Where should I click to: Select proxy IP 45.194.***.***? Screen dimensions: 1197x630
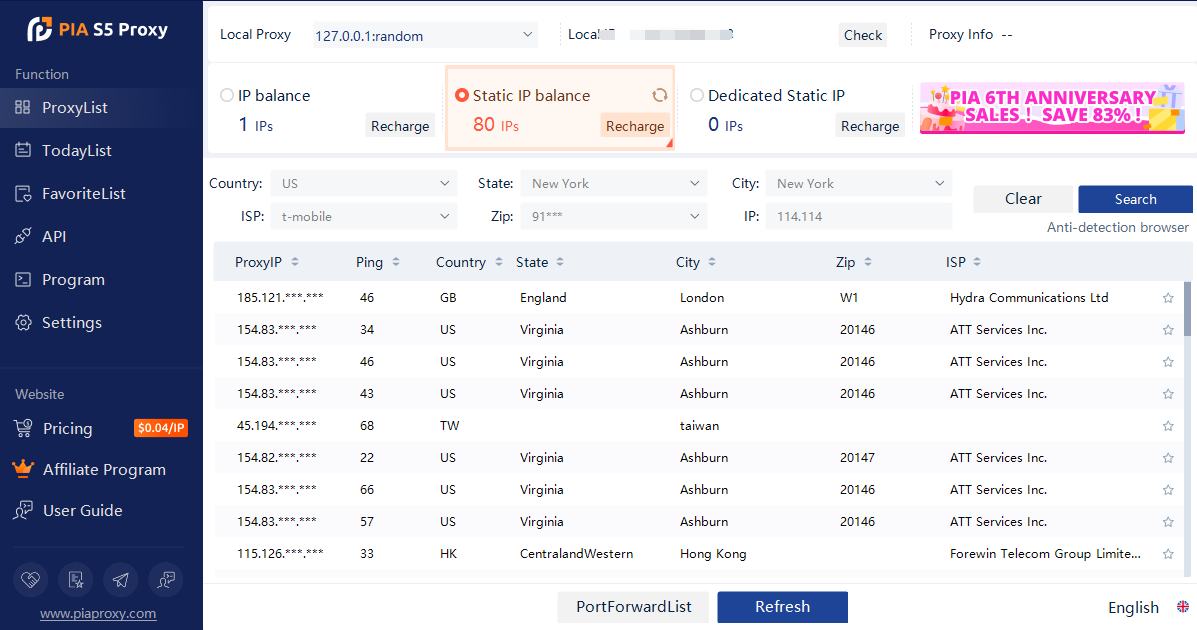[276, 426]
